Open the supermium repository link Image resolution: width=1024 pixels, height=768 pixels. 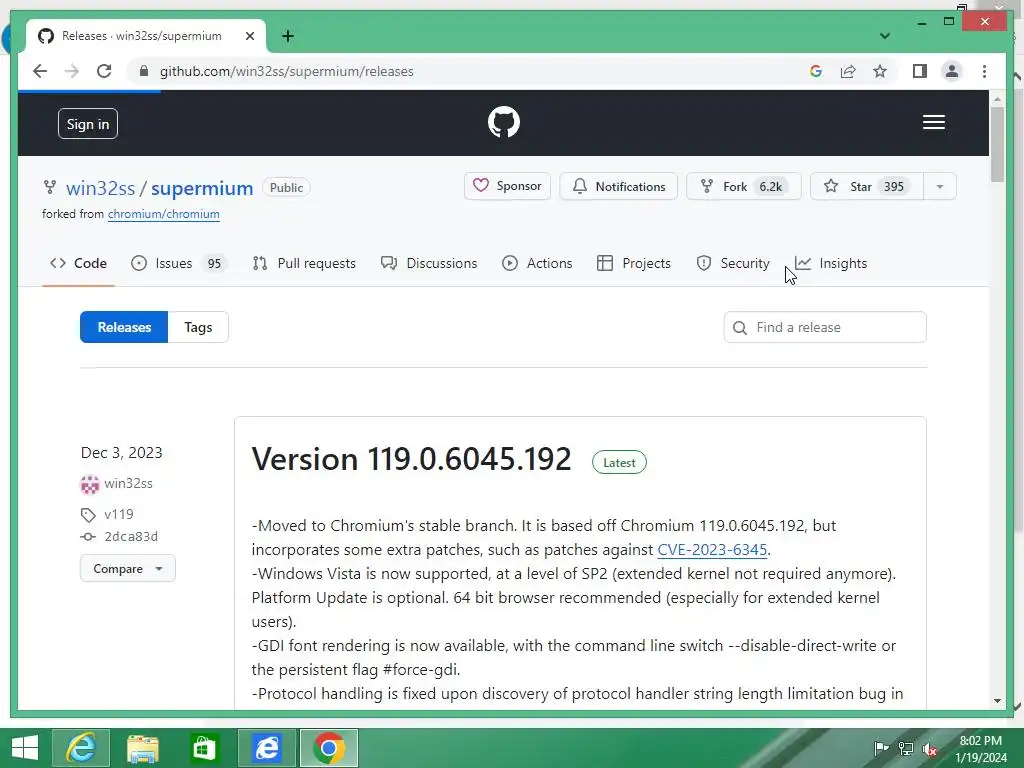(x=202, y=188)
